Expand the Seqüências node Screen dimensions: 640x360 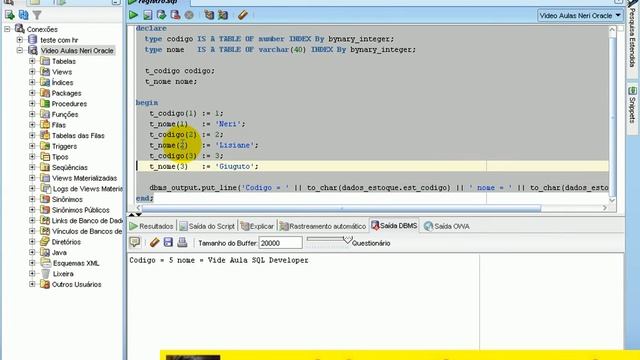point(32,167)
